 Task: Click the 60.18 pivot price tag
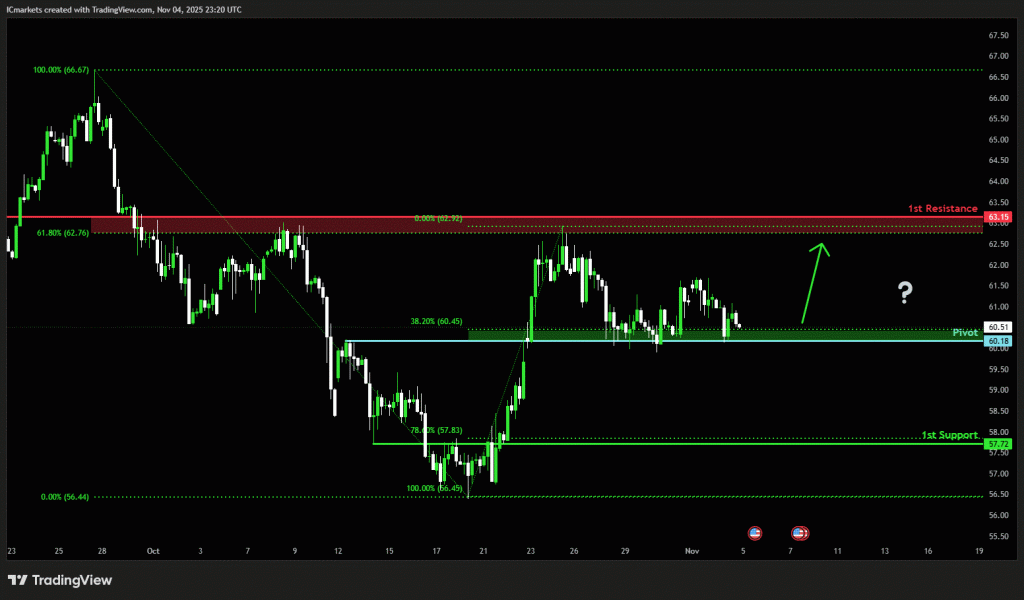click(x=998, y=341)
